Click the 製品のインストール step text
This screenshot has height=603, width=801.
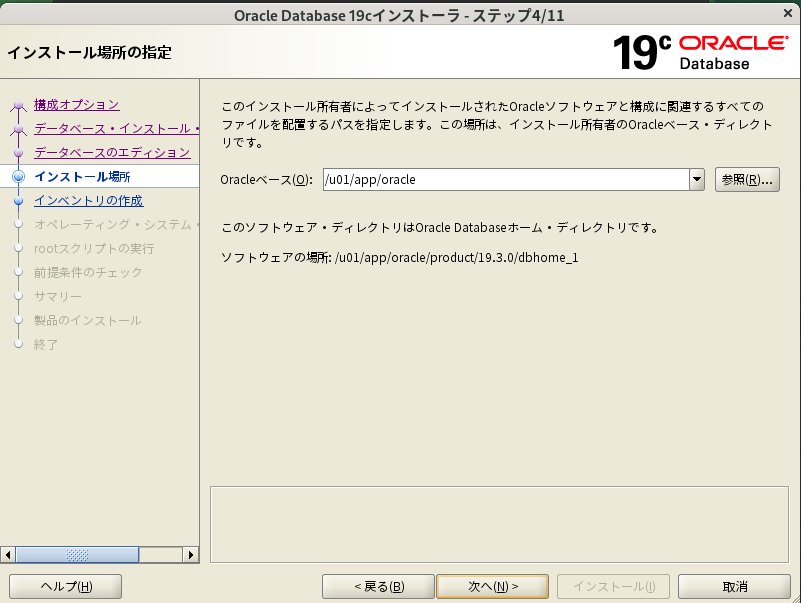coord(87,321)
